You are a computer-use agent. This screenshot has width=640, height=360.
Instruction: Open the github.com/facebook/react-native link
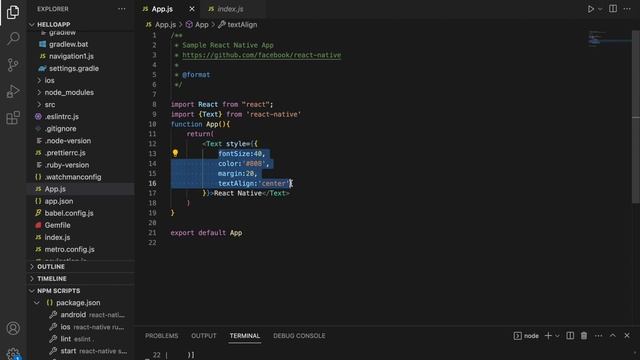pos(261,55)
